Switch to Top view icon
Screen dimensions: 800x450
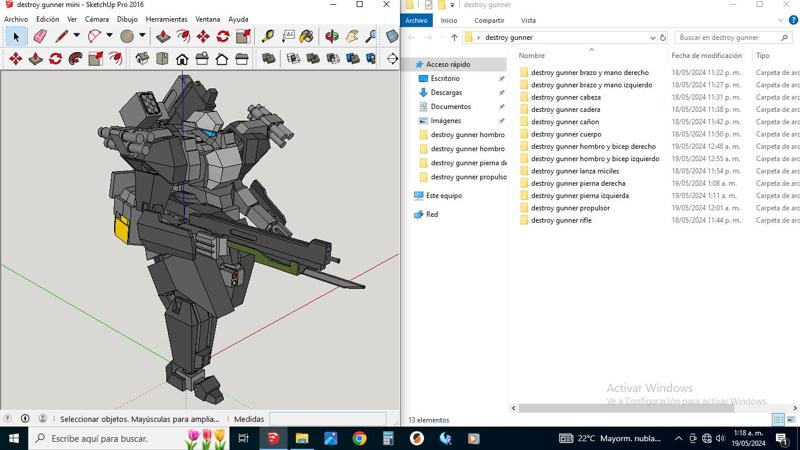click(x=162, y=59)
